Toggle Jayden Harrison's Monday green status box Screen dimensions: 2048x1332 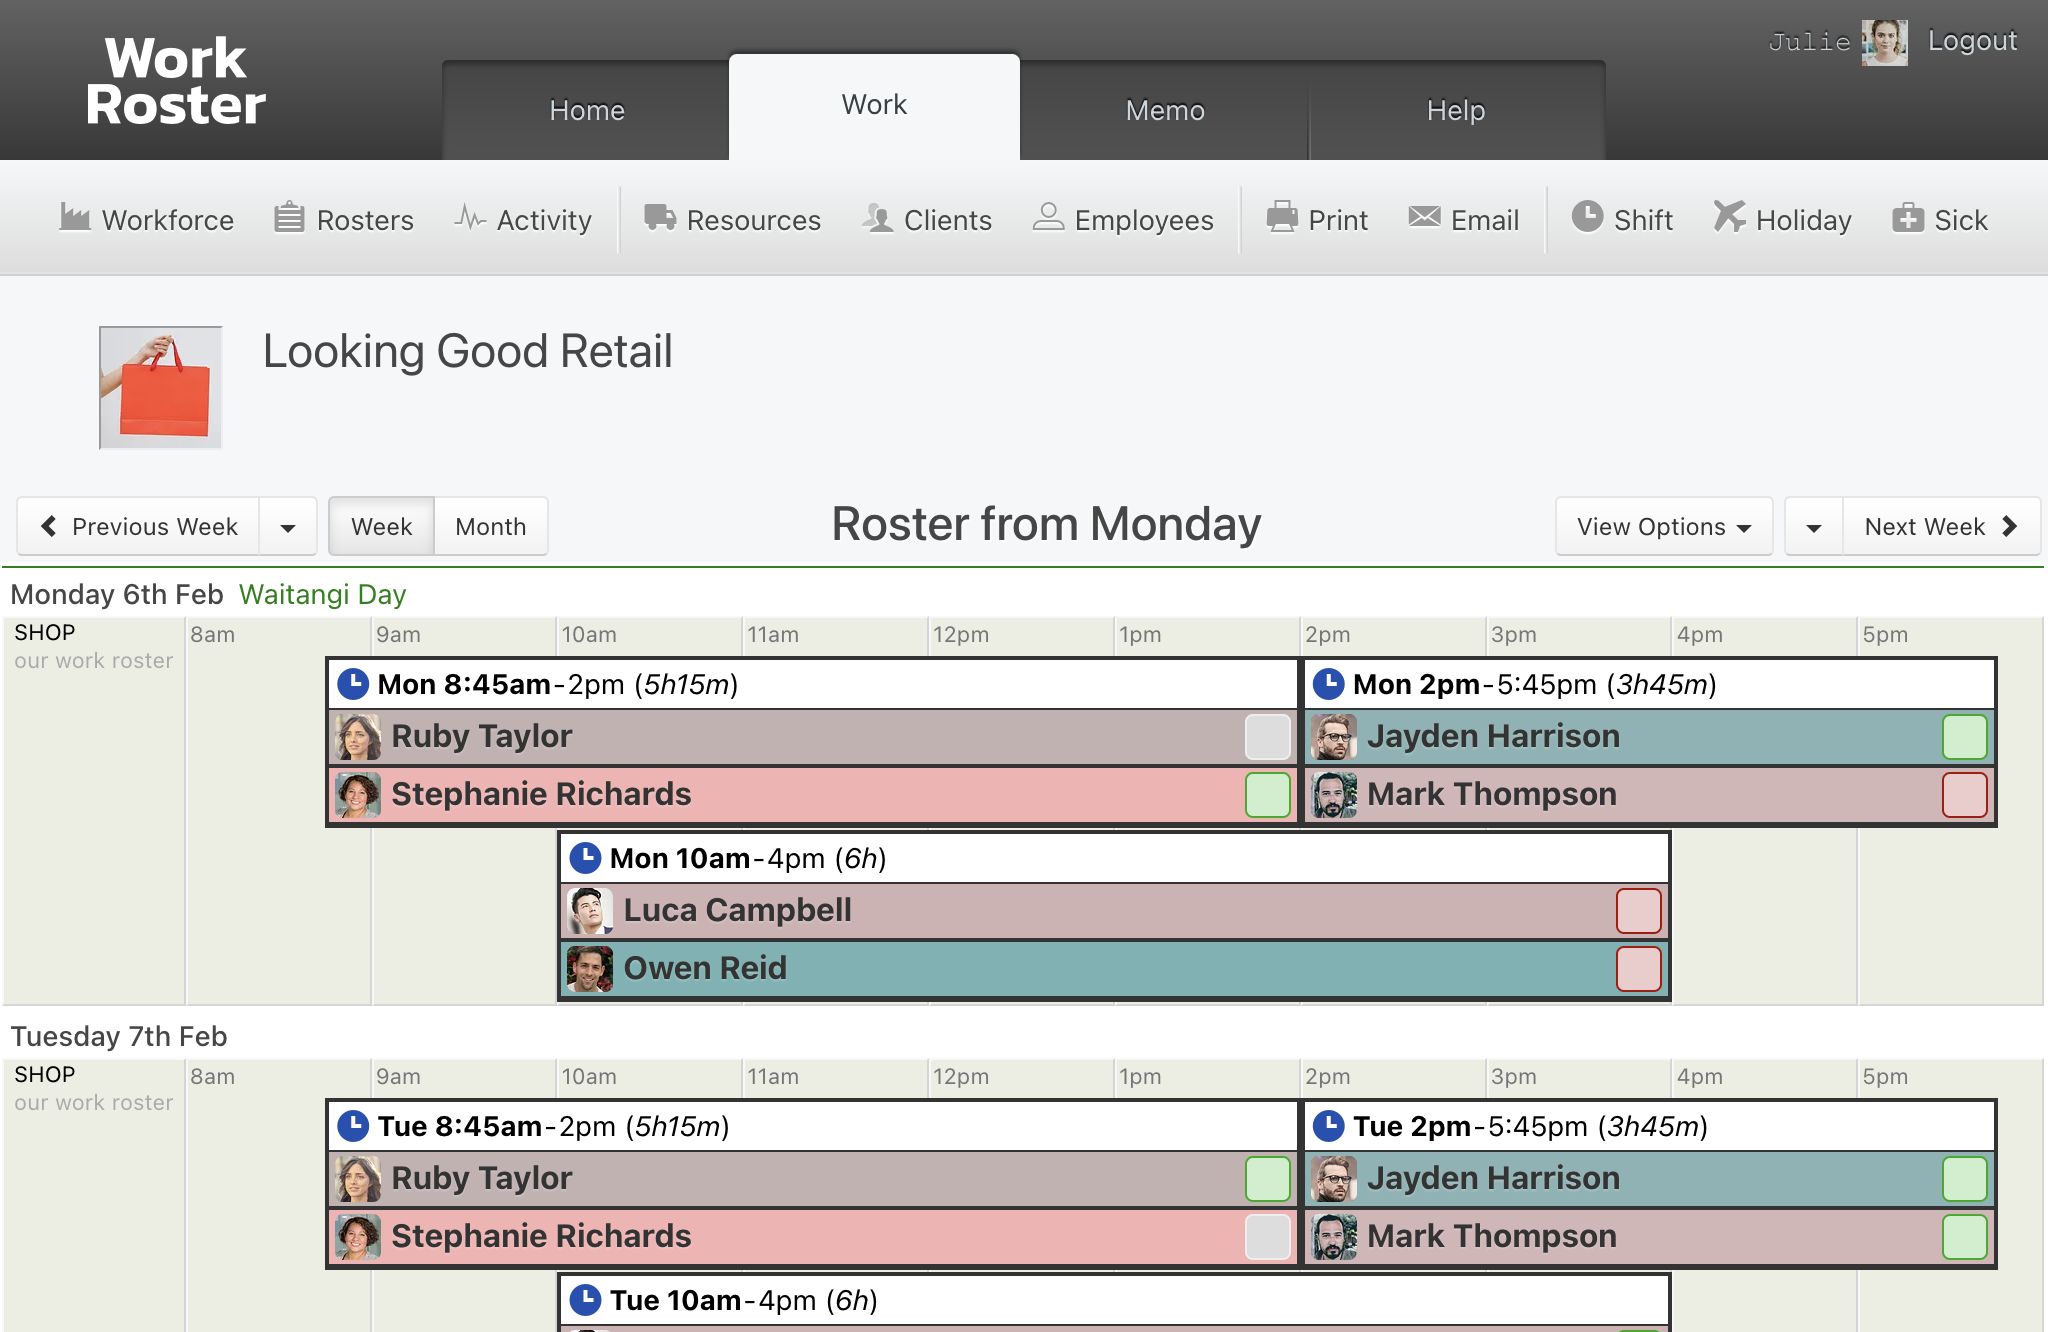click(x=1965, y=737)
